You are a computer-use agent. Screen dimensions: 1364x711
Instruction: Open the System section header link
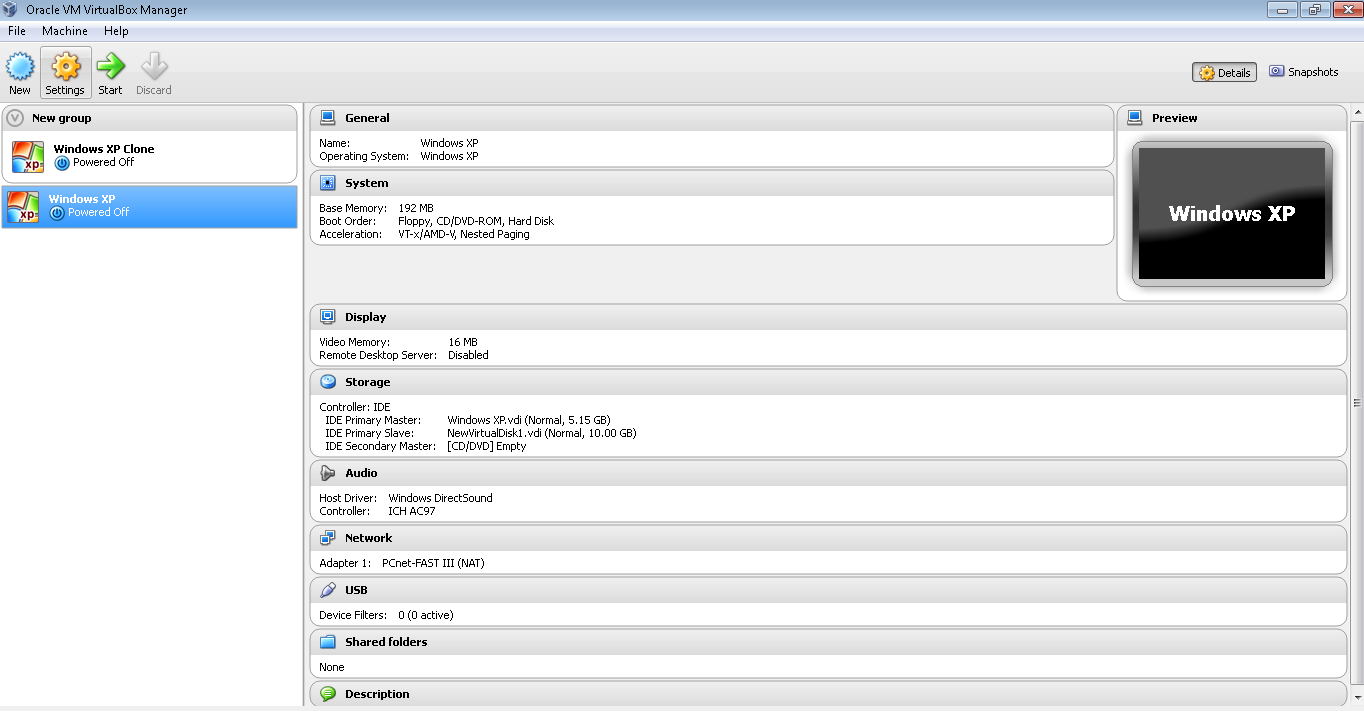366,183
